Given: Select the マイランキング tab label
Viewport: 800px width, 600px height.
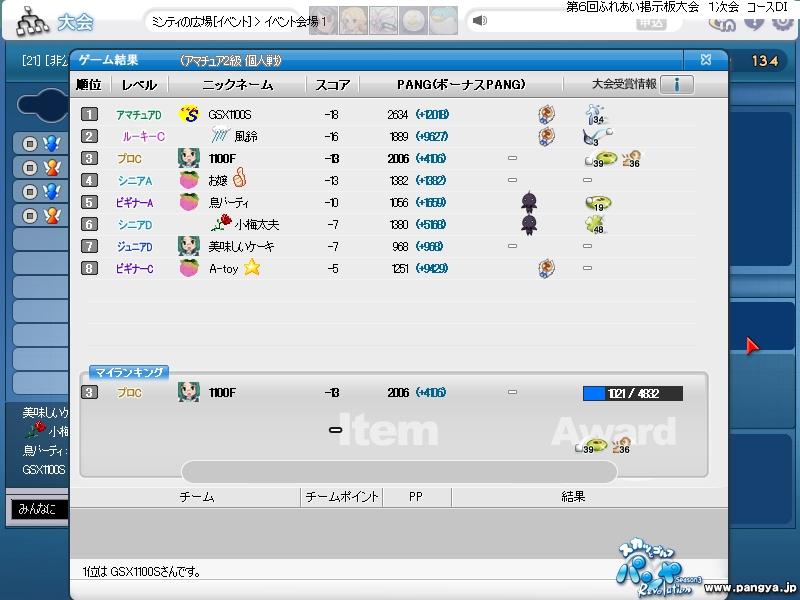Looking at the screenshot, I should coord(128,372).
